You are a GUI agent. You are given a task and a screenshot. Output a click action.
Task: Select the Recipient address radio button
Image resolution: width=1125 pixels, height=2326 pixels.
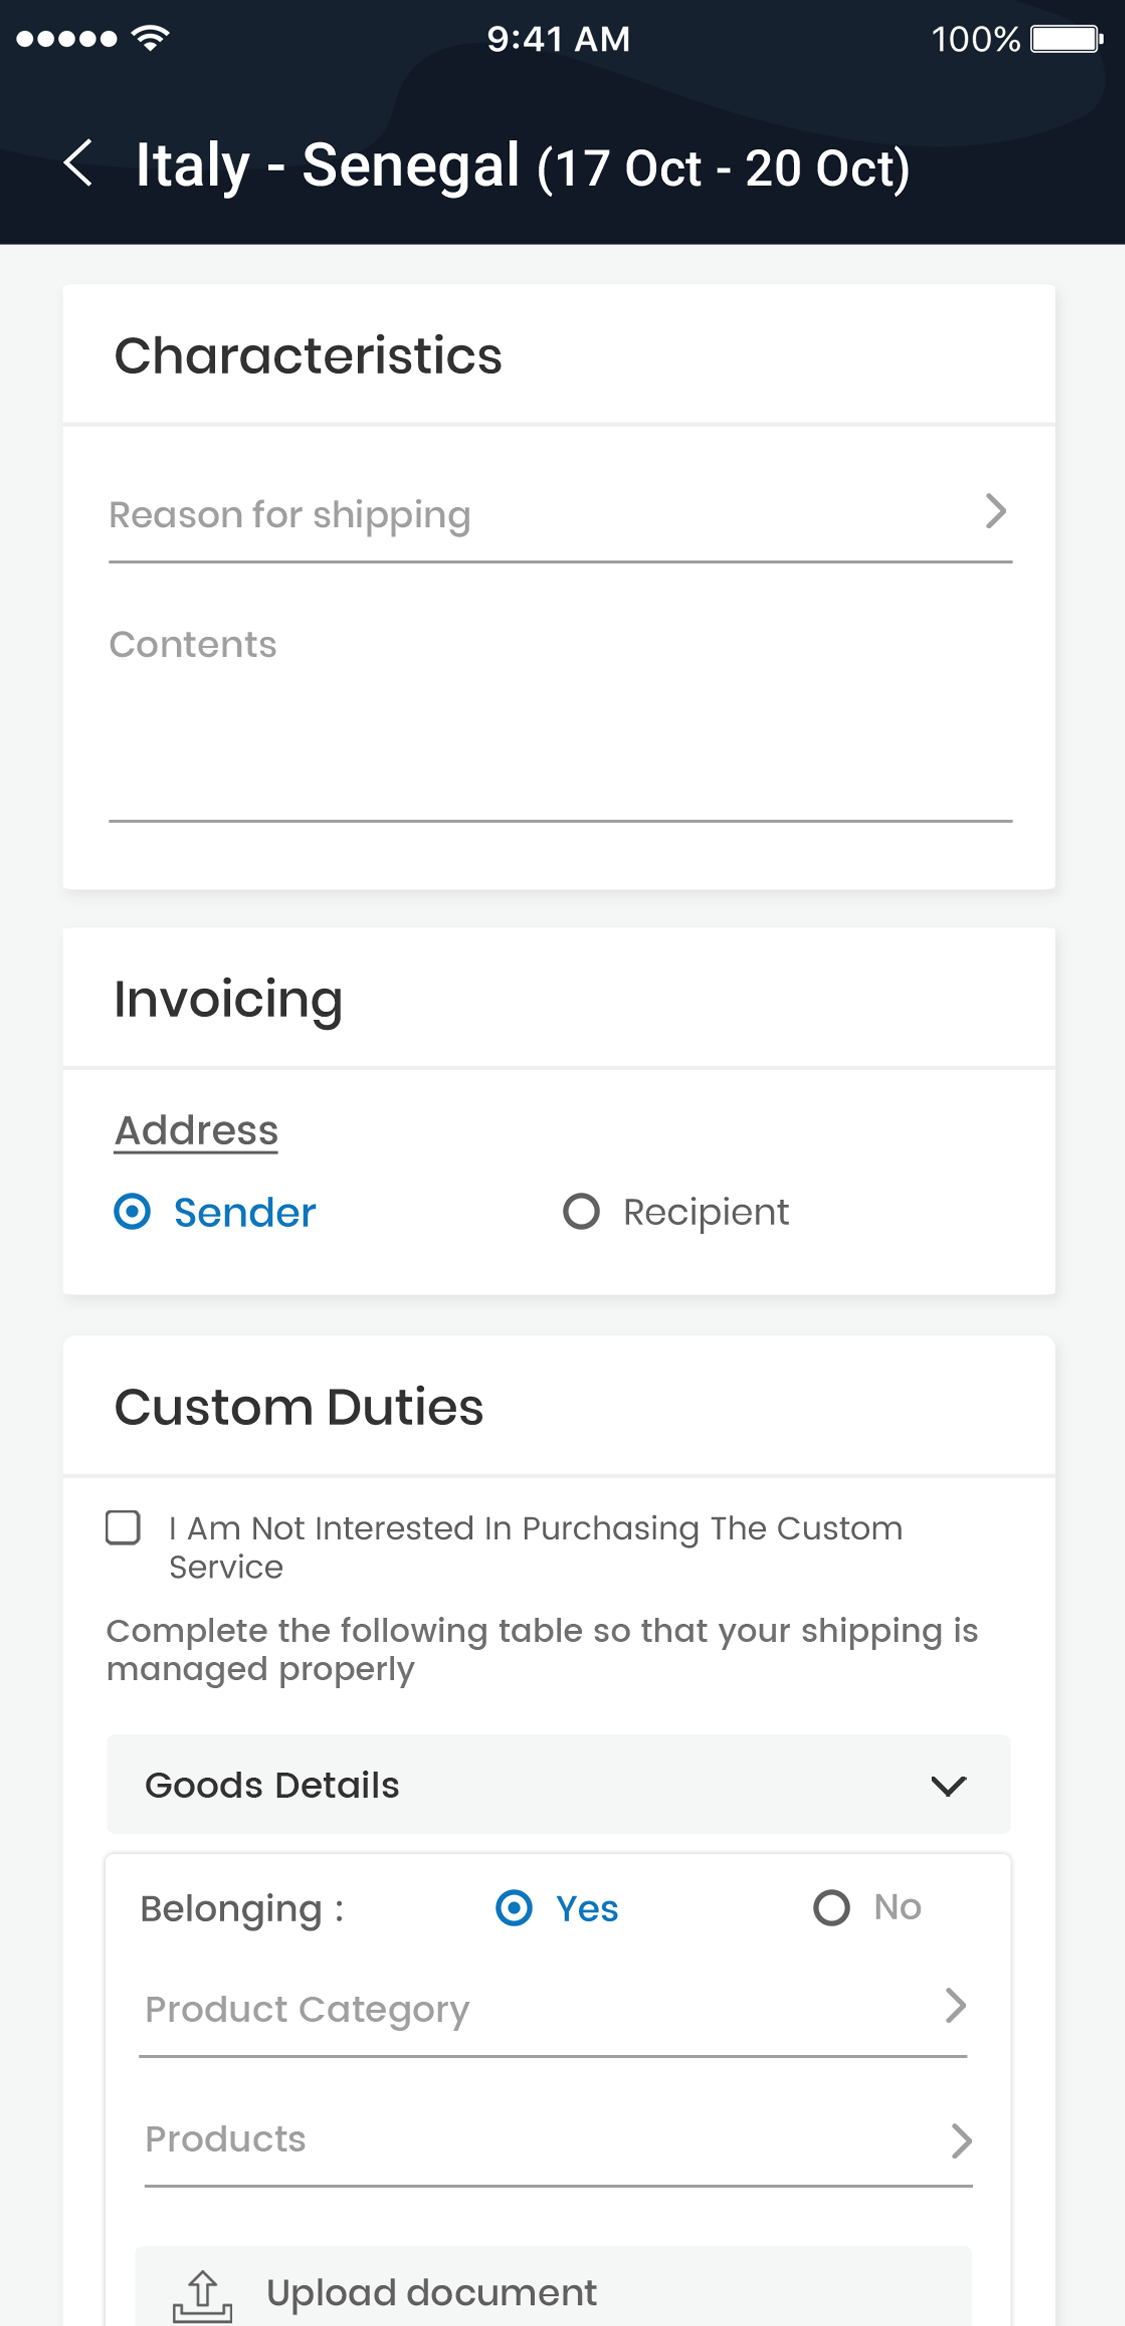(581, 1212)
